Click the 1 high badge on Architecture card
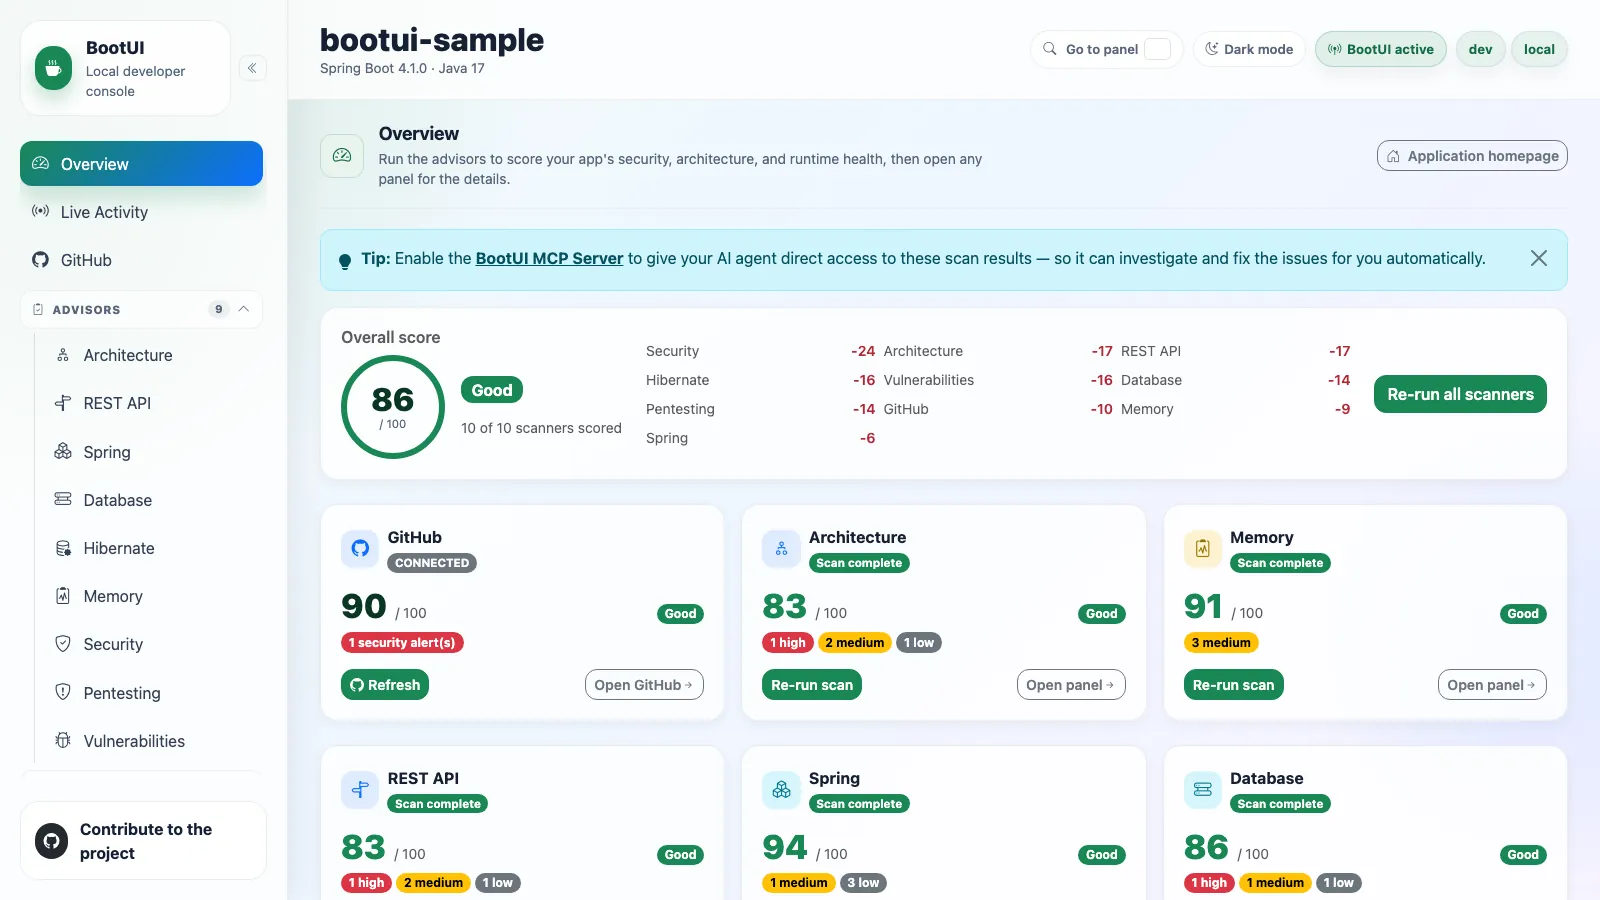This screenshot has height=900, width=1600. (787, 643)
